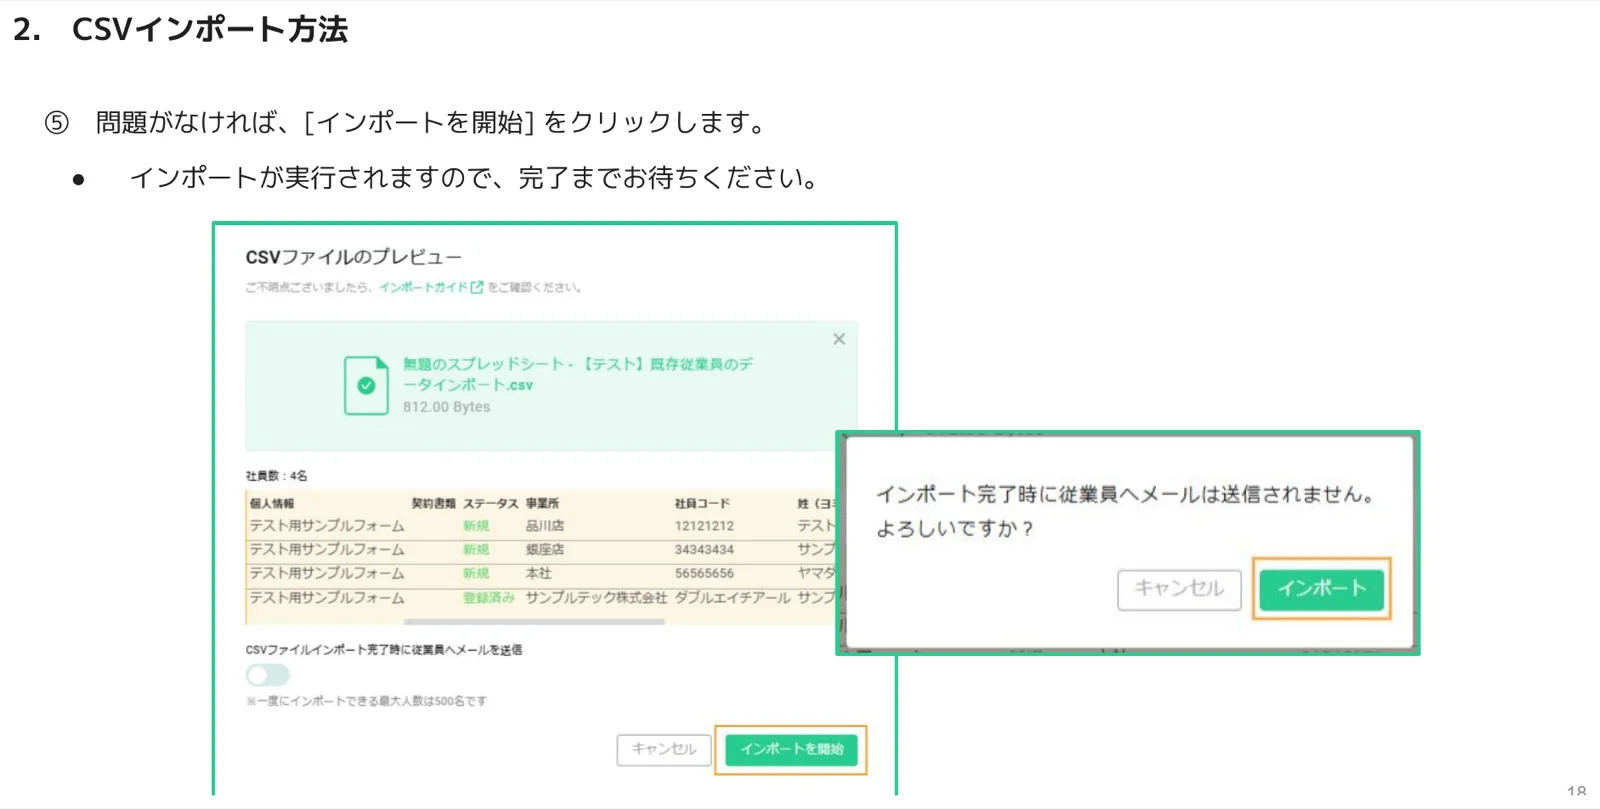
Task: Click the employee code 56565656
Action: click(704, 573)
